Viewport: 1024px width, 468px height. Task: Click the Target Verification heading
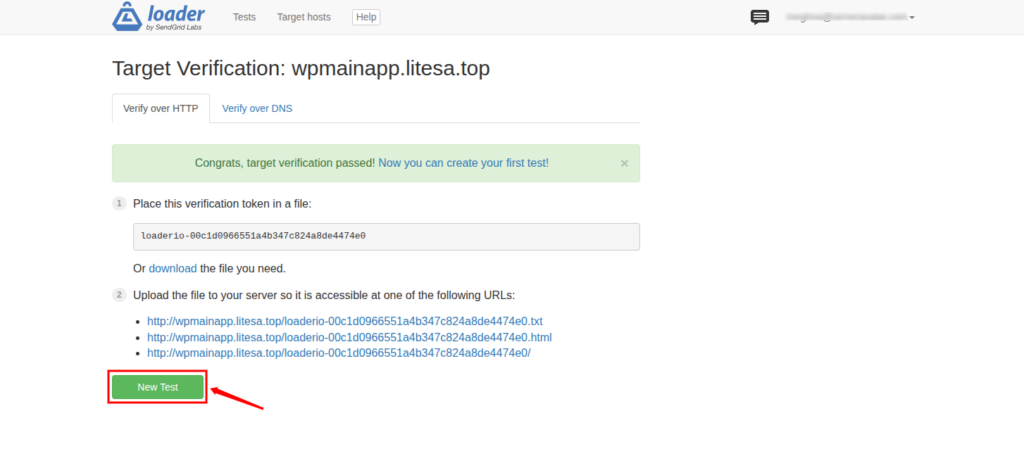301,68
